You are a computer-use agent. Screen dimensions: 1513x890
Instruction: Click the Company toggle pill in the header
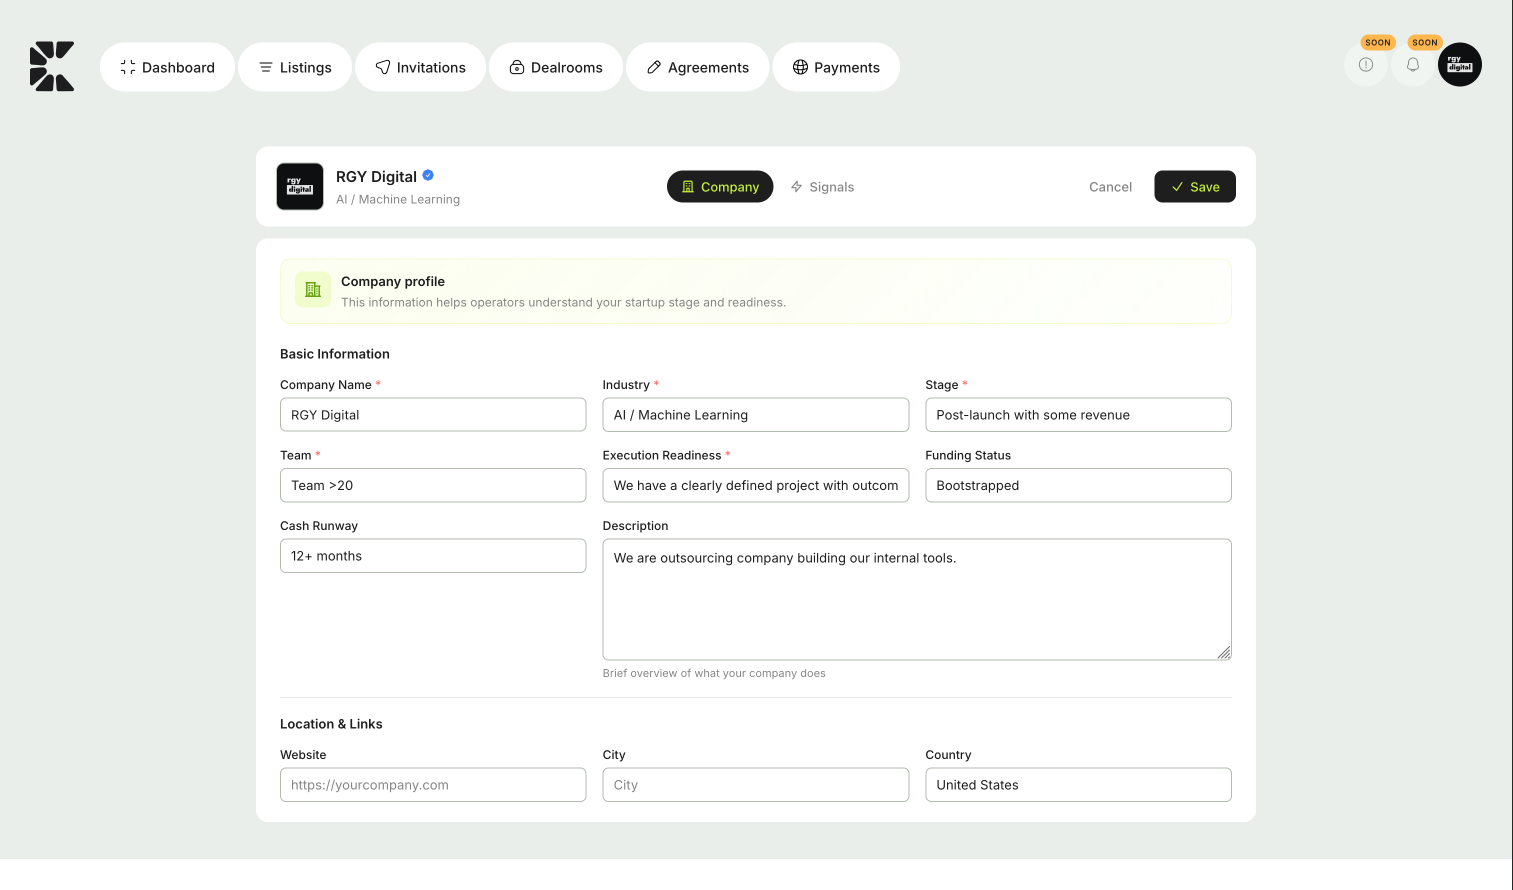tap(720, 186)
